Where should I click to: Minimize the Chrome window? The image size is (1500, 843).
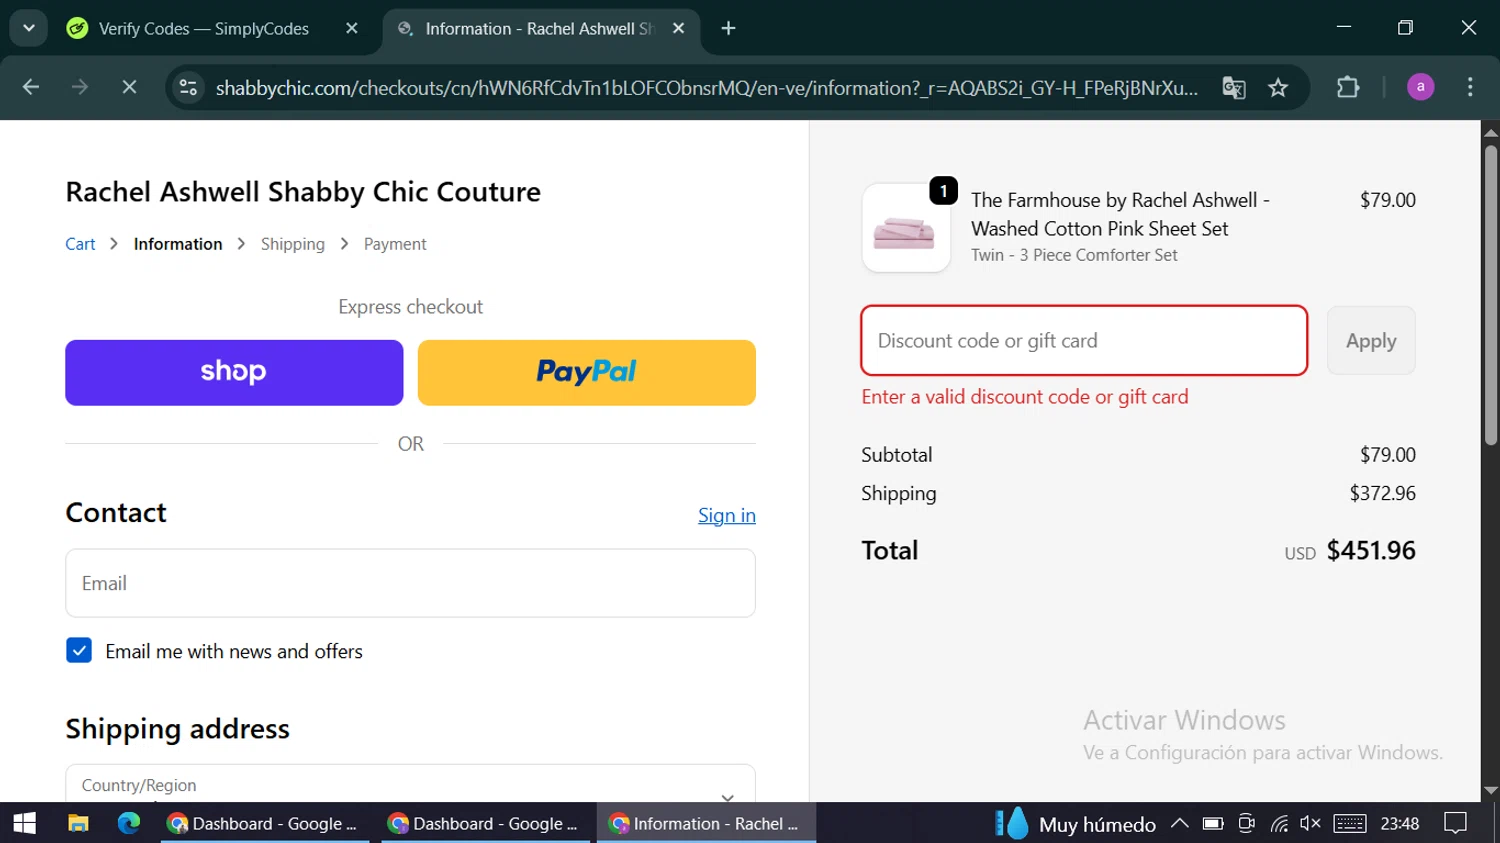coord(1344,28)
